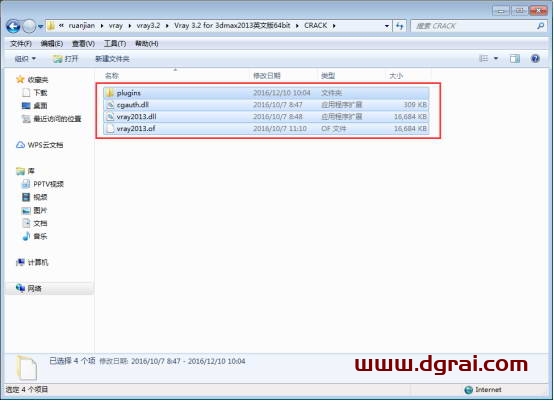The height and width of the screenshot is (401, 554).
Task: Click the cgauth.dll file icon
Action: click(x=110, y=105)
